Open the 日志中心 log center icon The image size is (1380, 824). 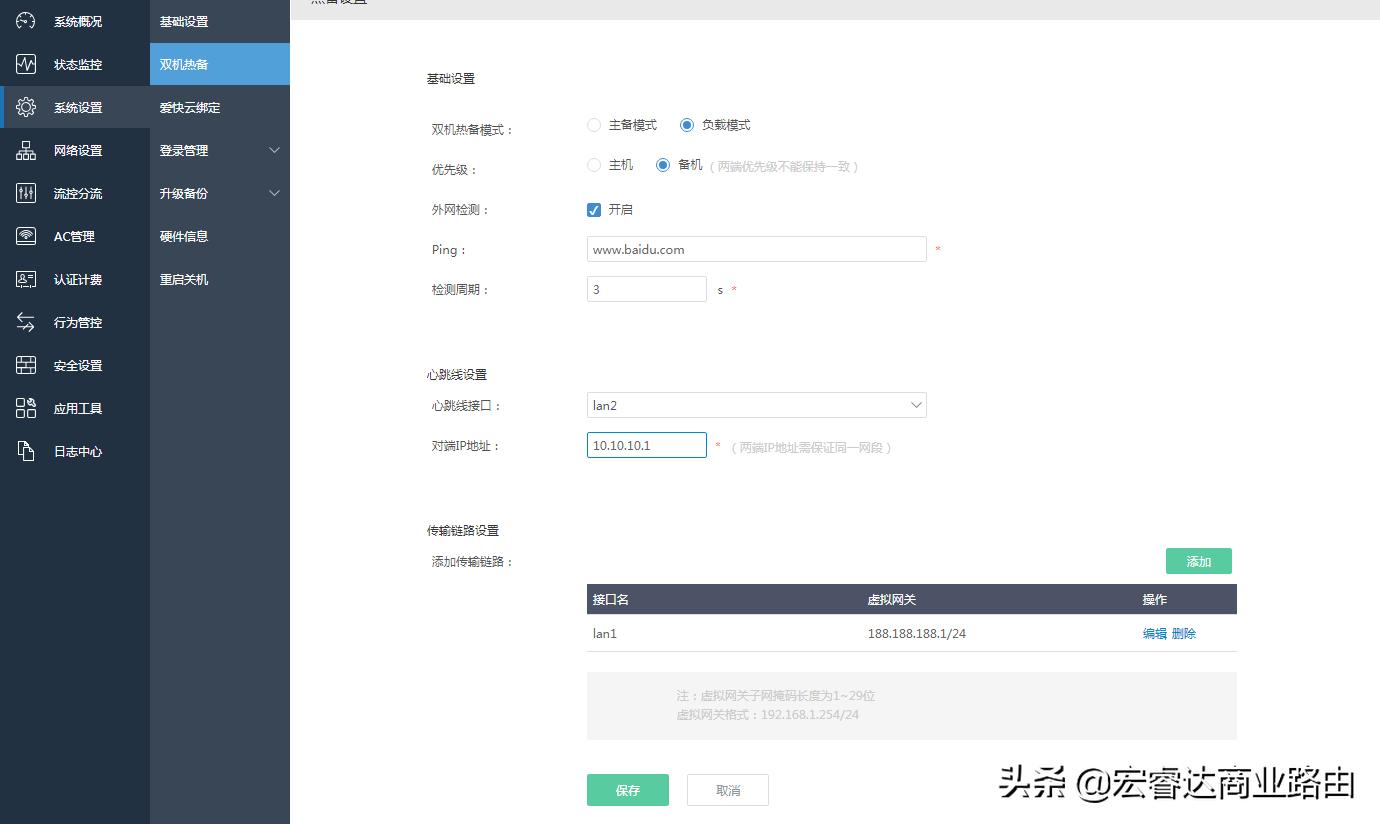pos(26,451)
